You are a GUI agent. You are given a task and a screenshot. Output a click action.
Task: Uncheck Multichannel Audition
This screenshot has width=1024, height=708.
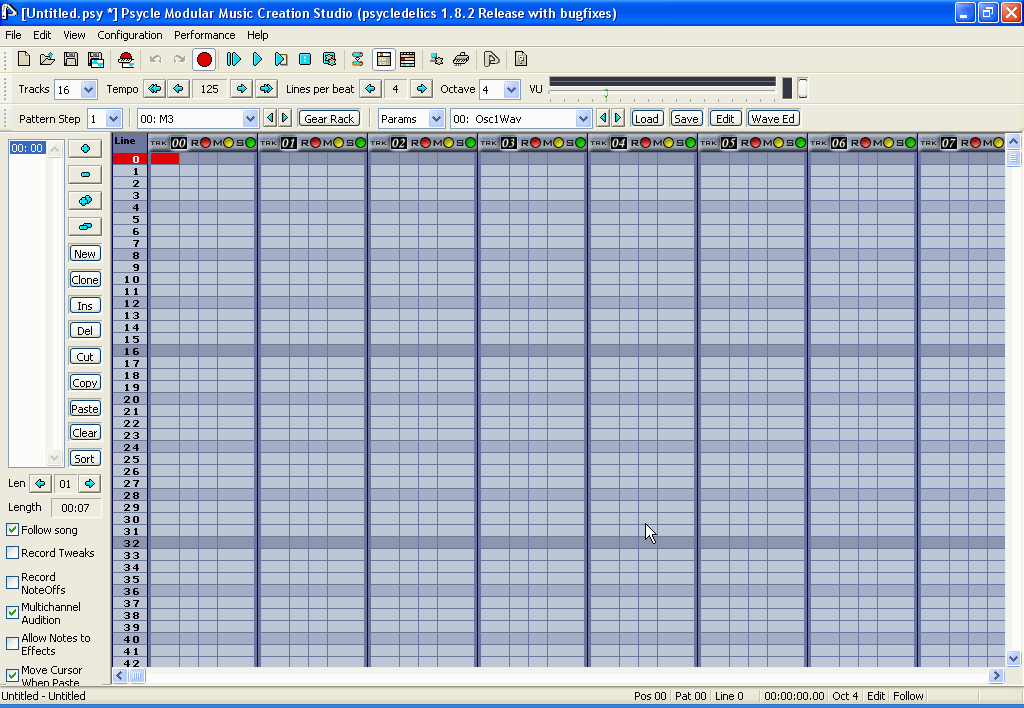(x=12, y=613)
